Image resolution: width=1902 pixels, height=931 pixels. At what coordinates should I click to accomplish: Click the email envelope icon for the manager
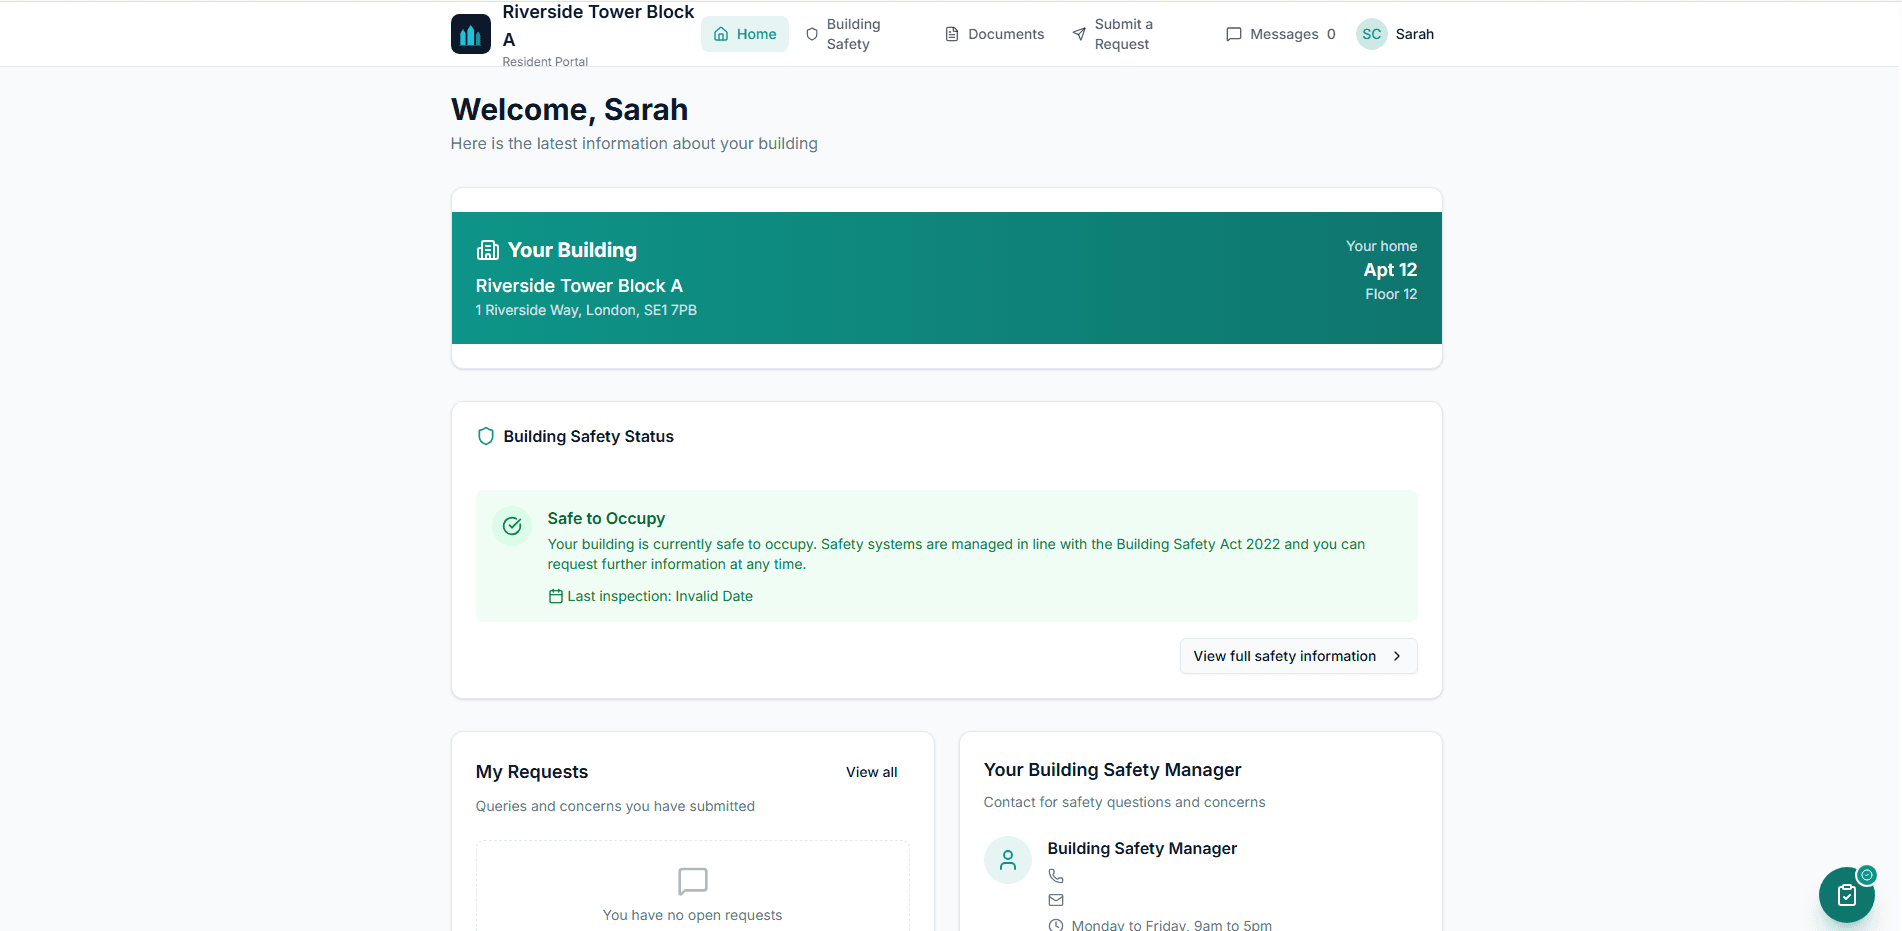1056,900
